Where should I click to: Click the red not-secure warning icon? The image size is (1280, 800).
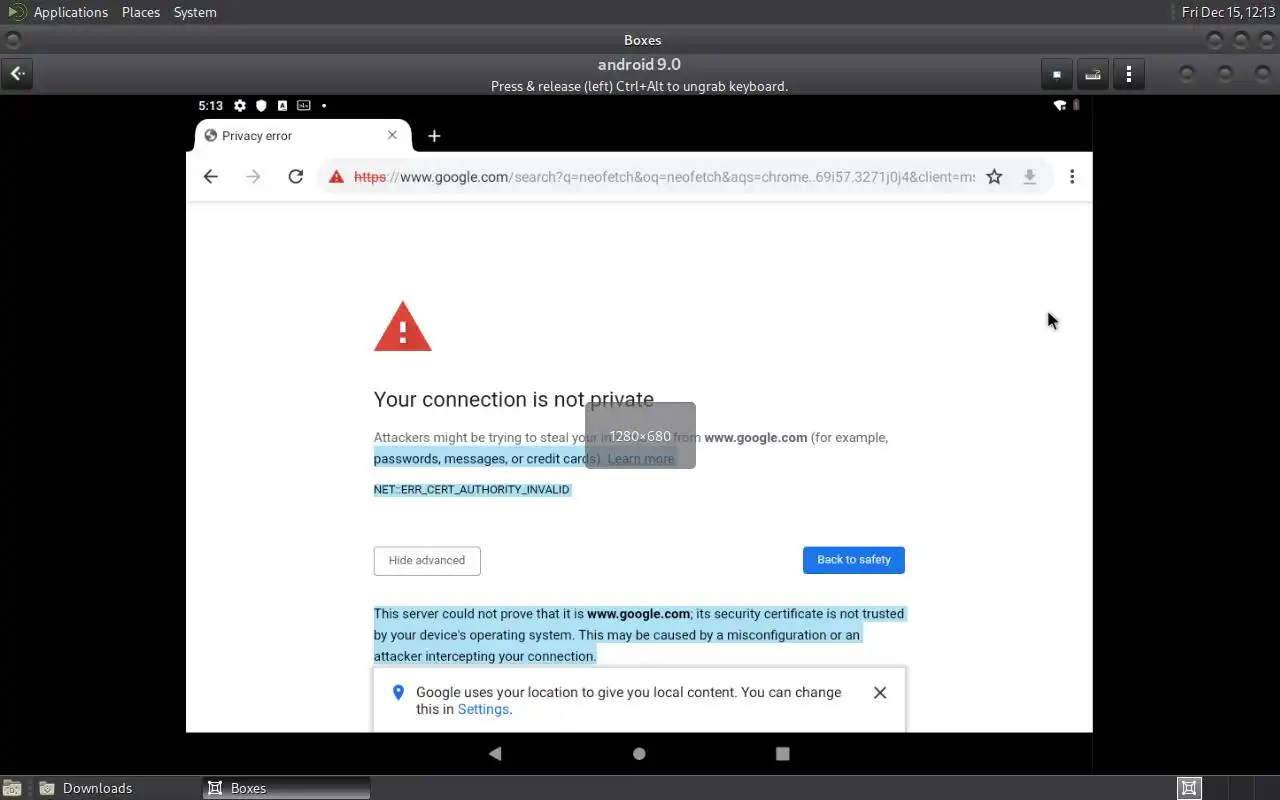pos(336,177)
